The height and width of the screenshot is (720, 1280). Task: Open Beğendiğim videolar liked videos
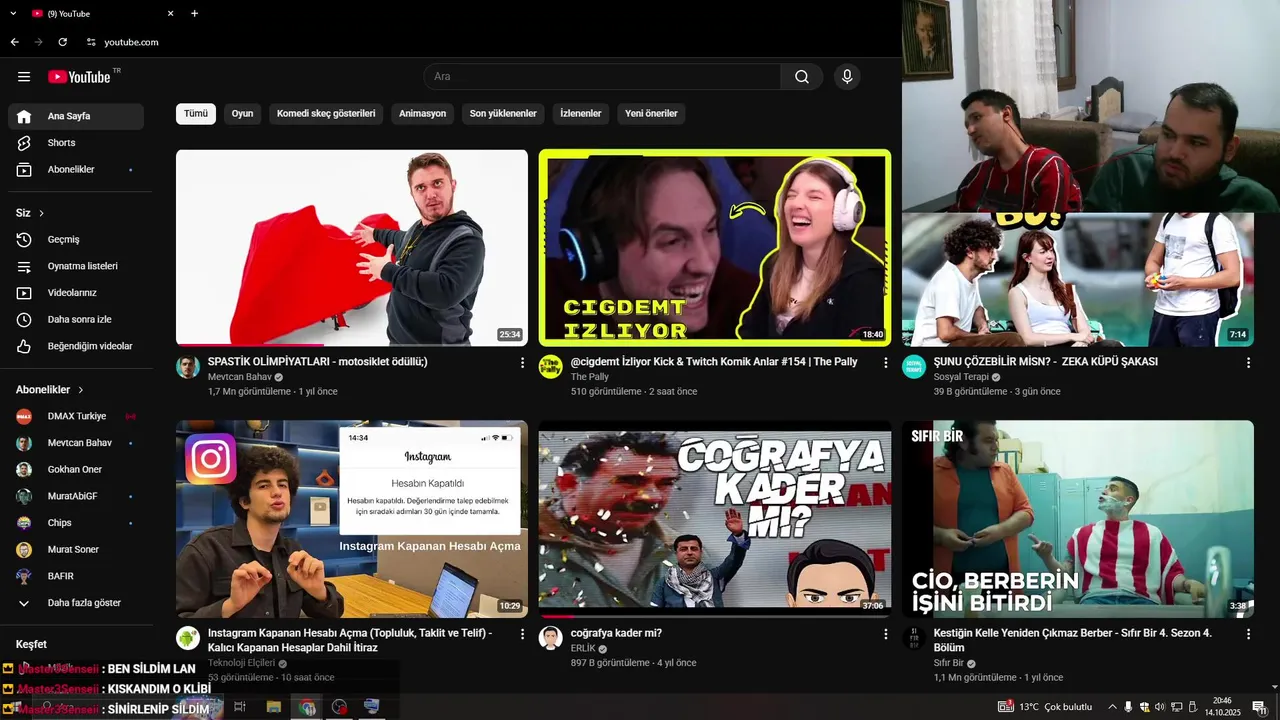point(76,346)
